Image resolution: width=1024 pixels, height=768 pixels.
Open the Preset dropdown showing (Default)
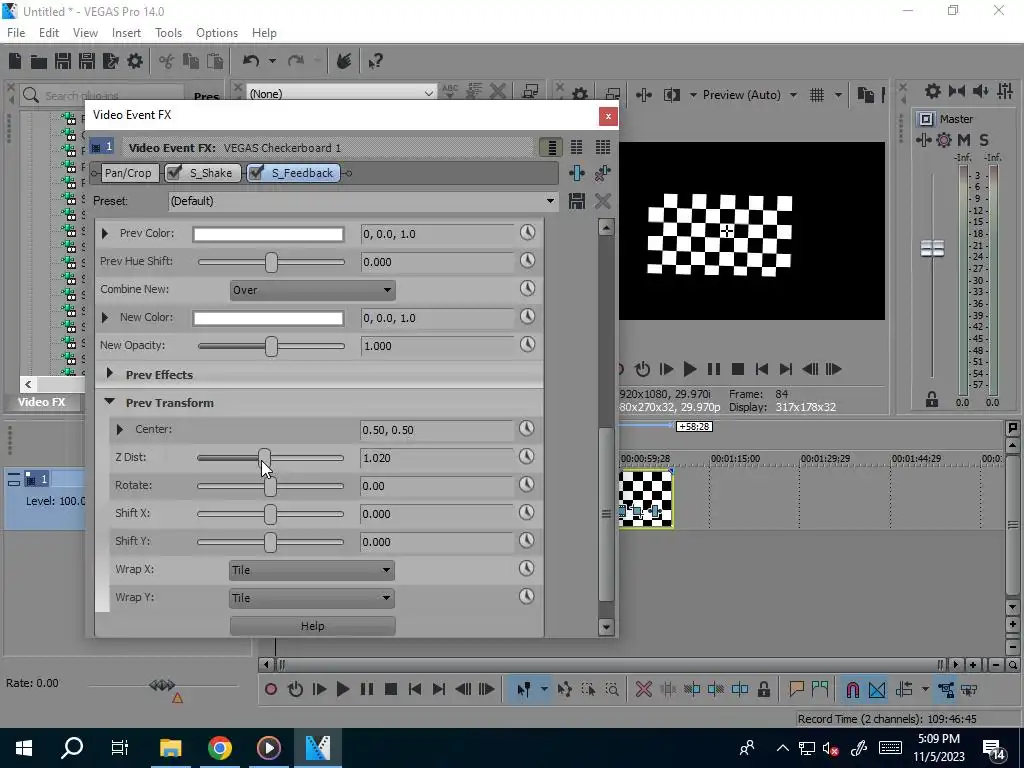(363, 201)
